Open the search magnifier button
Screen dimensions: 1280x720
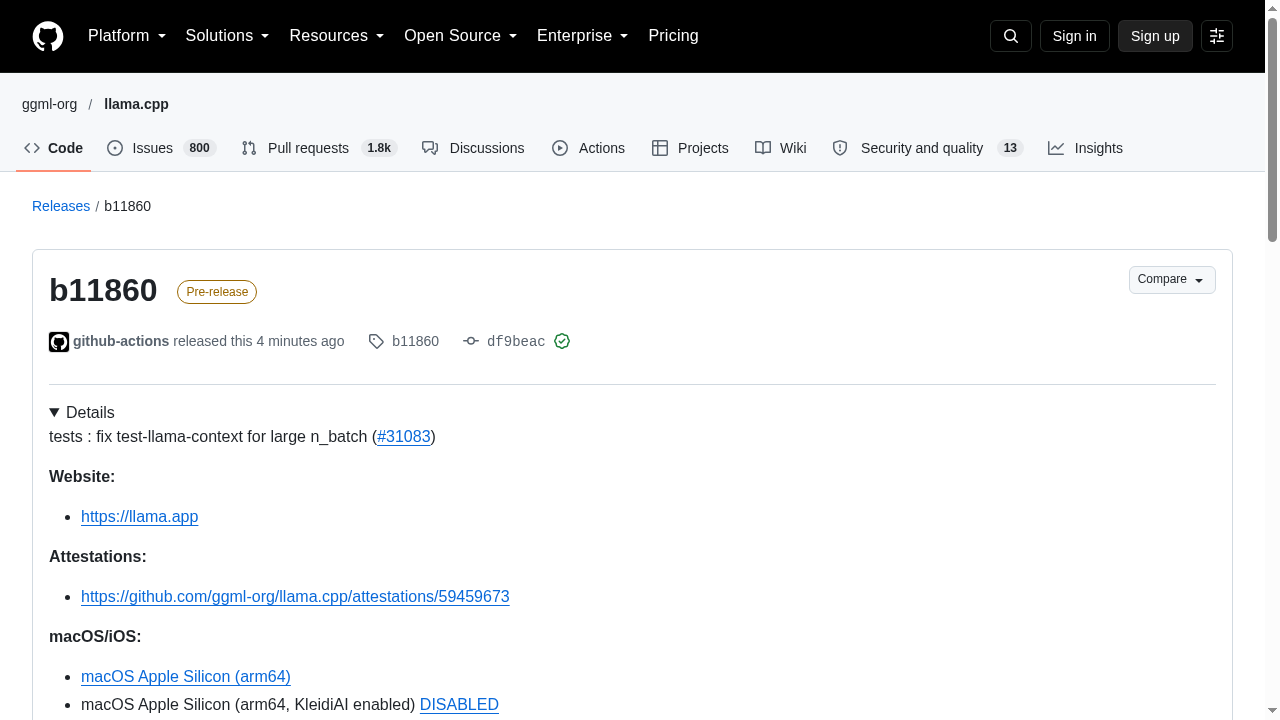click(1011, 36)
